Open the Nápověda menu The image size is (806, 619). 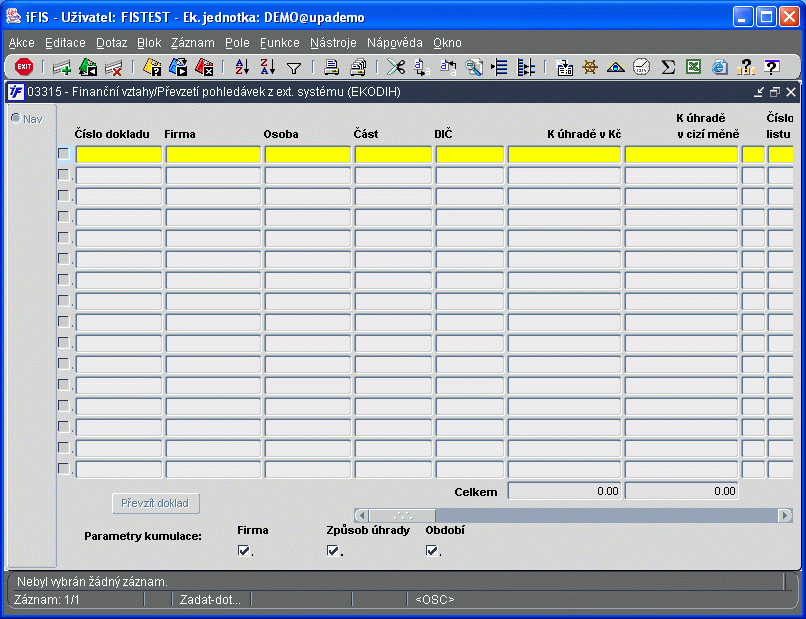coord(395,43)
